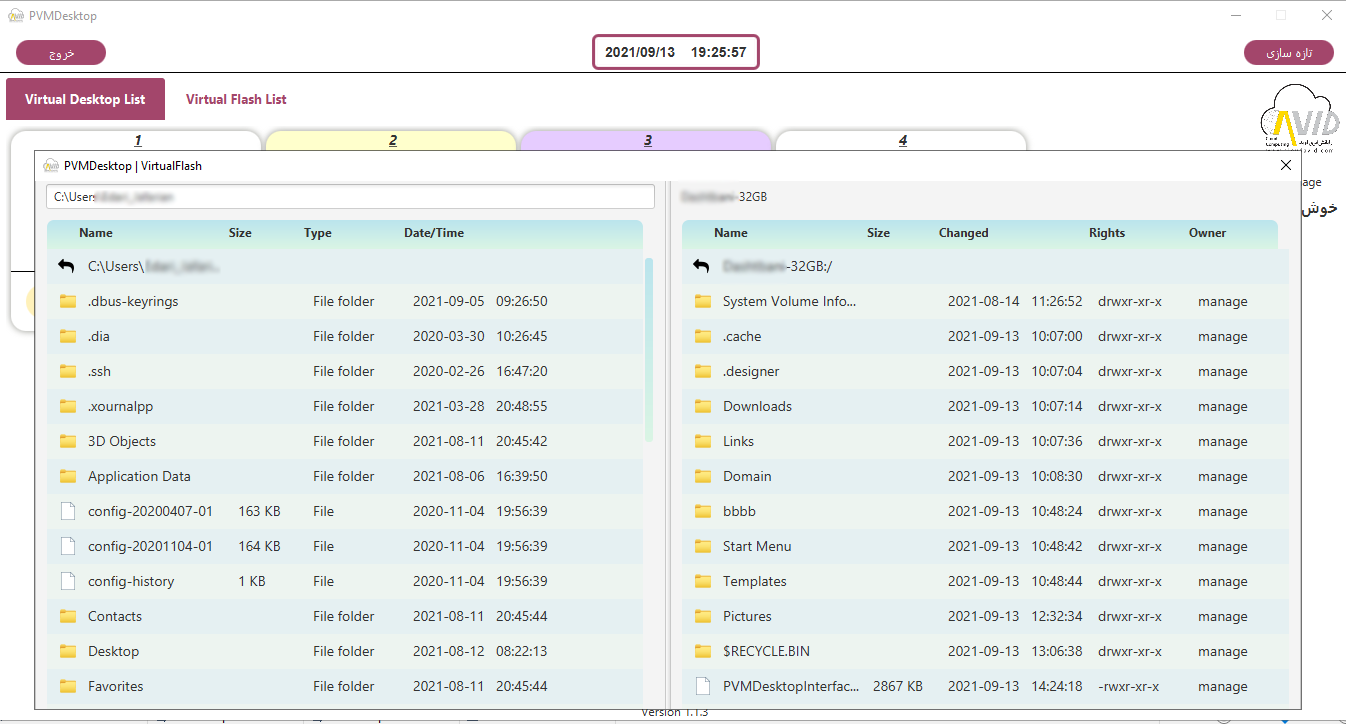Select virtual desktop tab 1
This screenshot has width=1346, height=724.
point(138,140)
